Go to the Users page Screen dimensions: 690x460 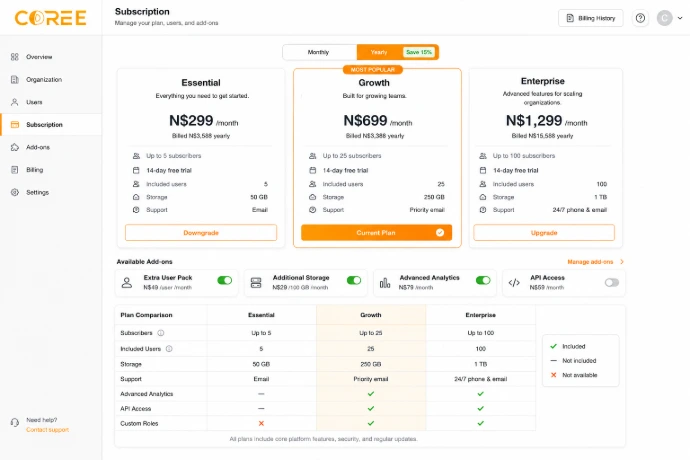(x=51, y=102)
